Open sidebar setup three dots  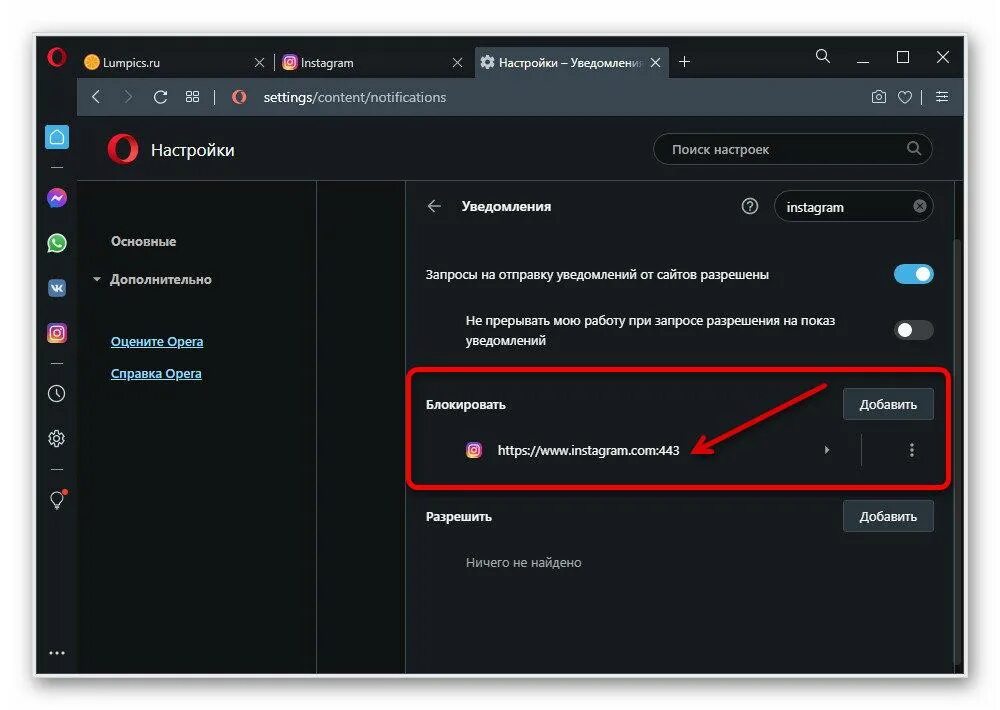pos(57,653)
